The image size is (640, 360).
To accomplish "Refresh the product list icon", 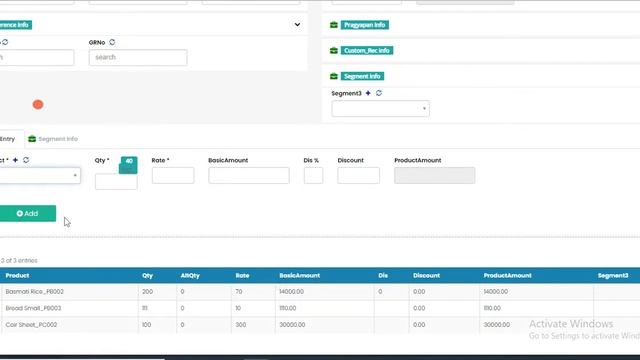I will (26, 160).
